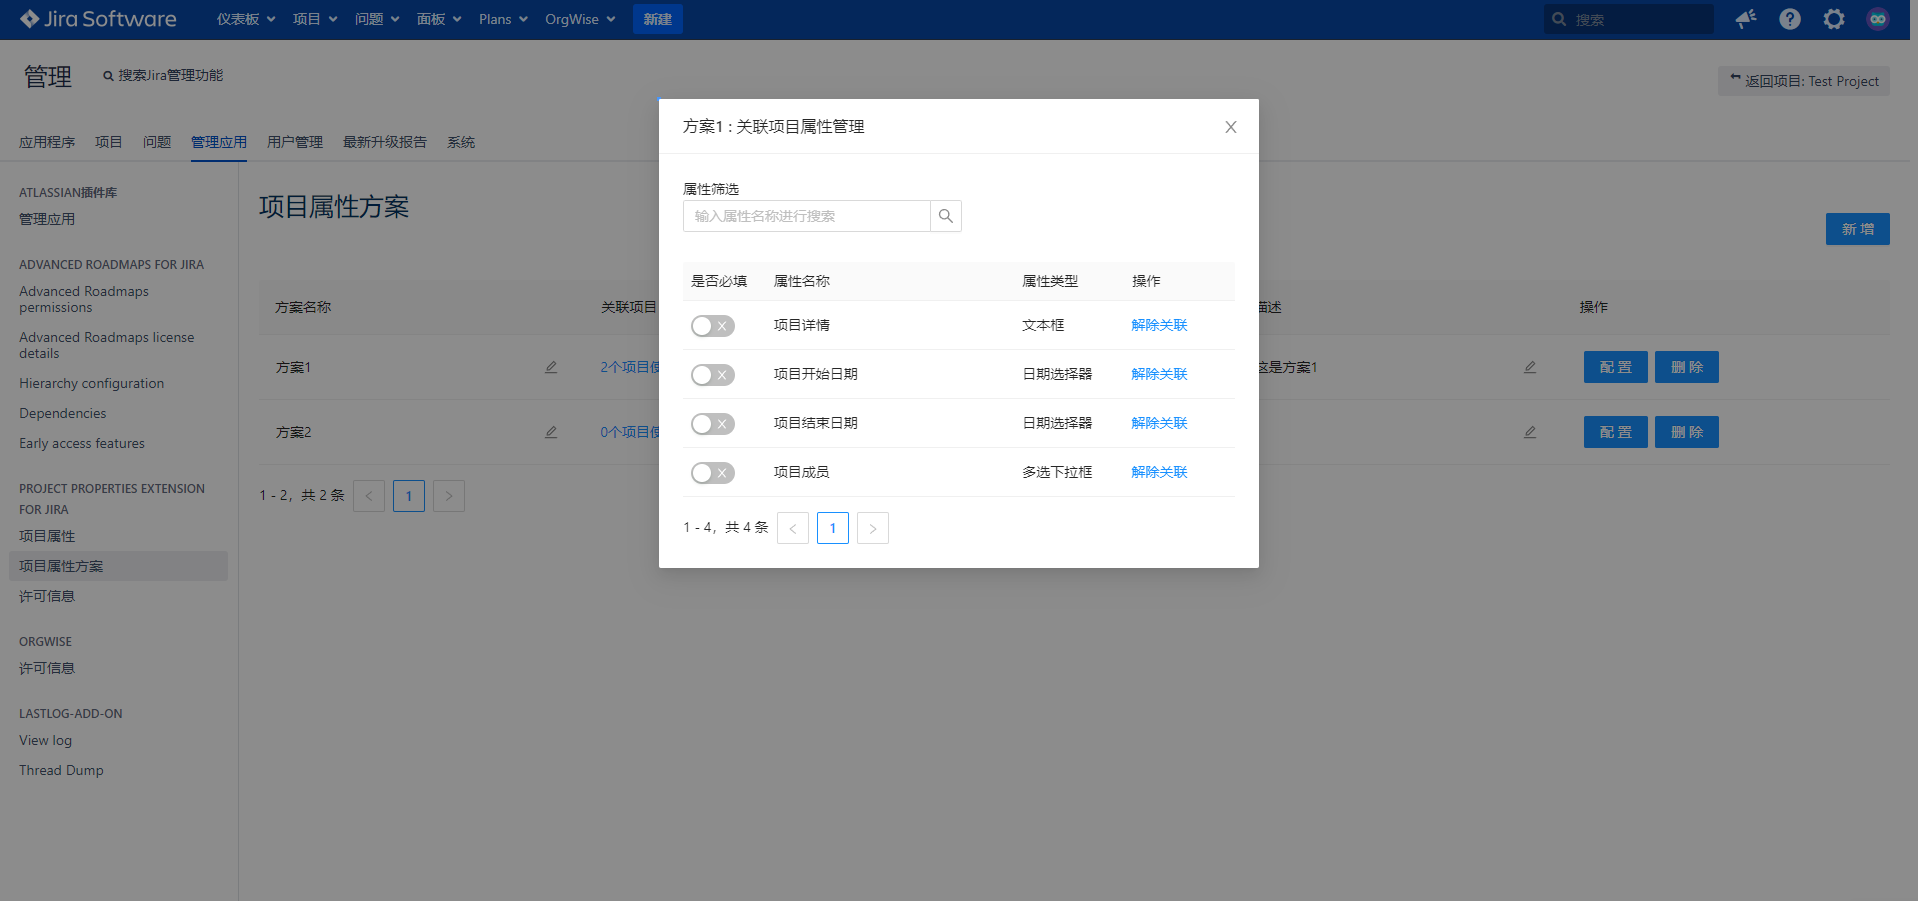Click the search magnifier icon in attribute filter

[945, 216]
